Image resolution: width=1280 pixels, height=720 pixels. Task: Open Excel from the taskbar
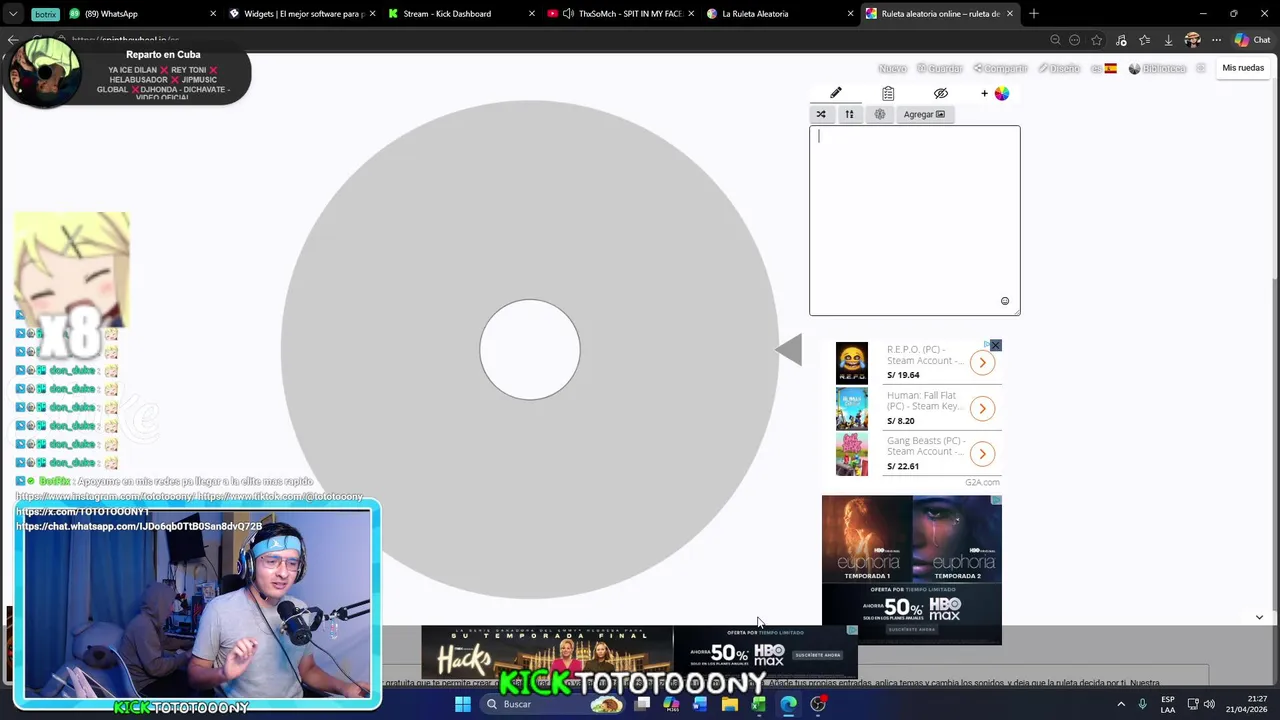pos(759,704)
